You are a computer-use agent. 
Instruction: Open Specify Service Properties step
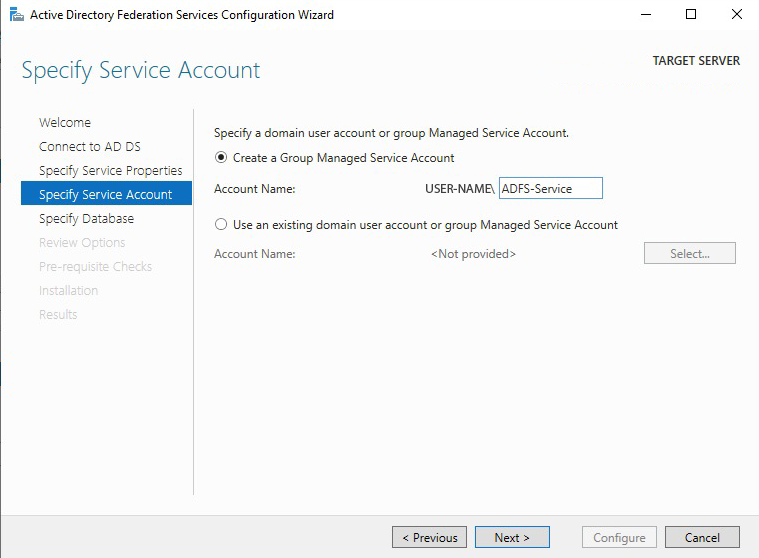pyautogui.click(x=110, y=171)
